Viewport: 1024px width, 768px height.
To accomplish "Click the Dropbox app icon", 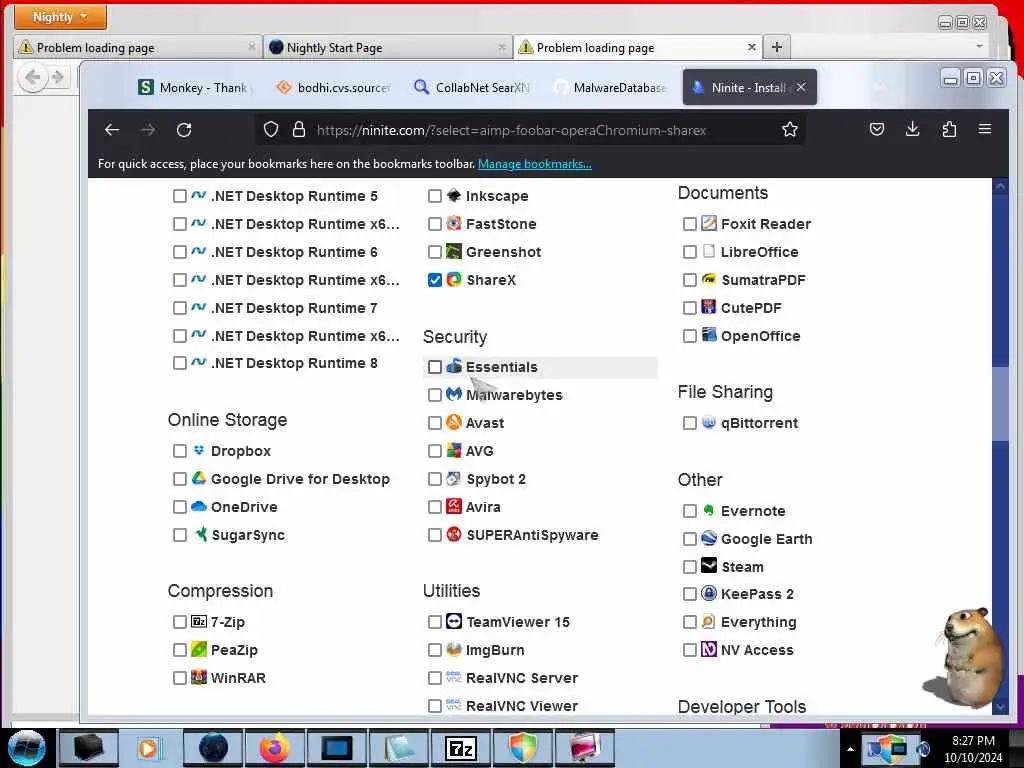I will tap(199, 451).
